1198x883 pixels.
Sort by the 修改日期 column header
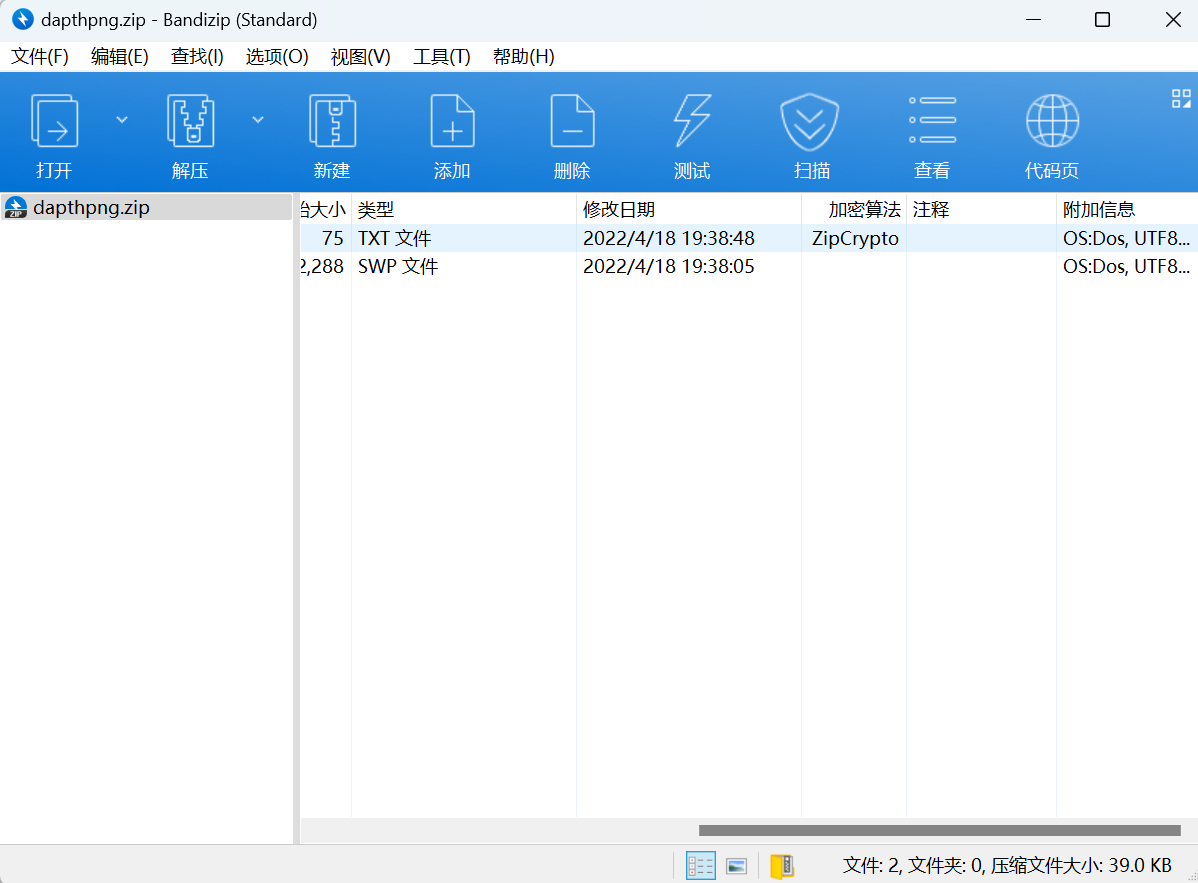688,209
